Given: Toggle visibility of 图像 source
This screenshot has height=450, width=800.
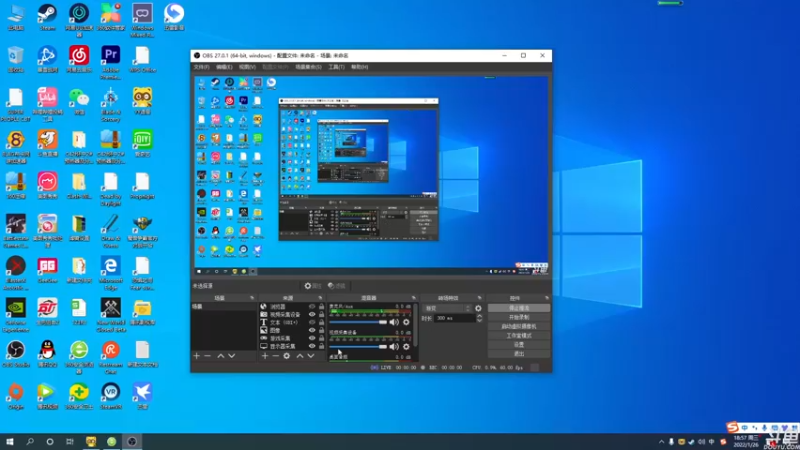Looking at the screenshot, I should click(x=312, y=330).
